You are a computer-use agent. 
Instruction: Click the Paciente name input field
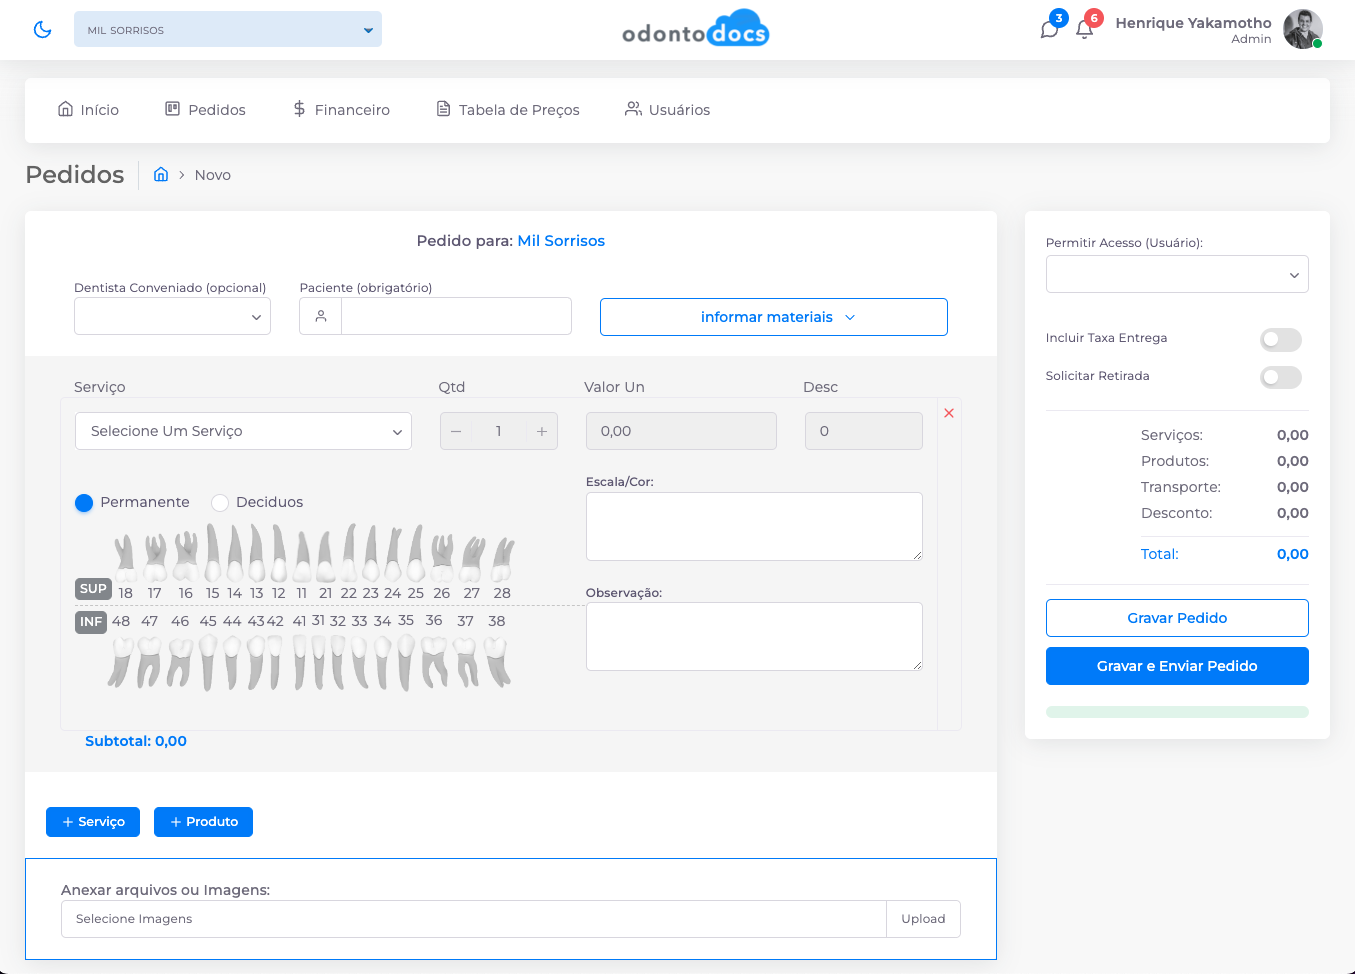click(456, 317)
